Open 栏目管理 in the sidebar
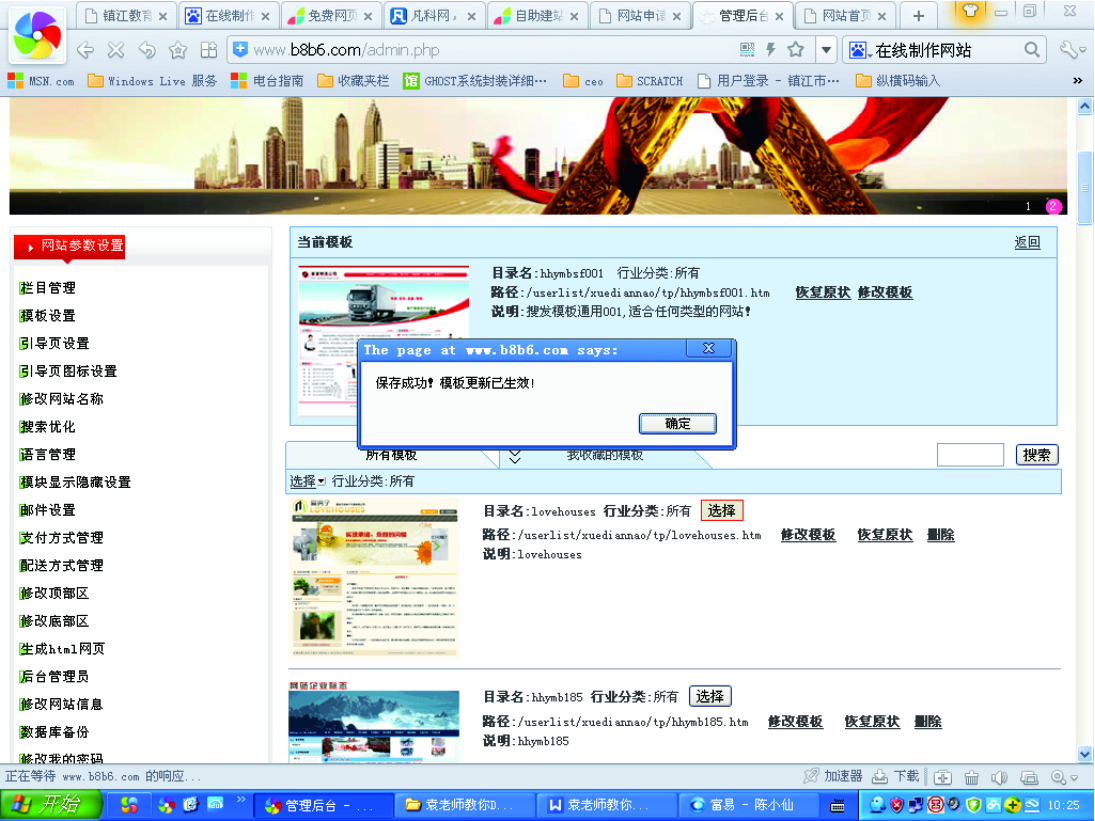The image size is (1095, 821). pyautogui.click(x=47, y=288)
